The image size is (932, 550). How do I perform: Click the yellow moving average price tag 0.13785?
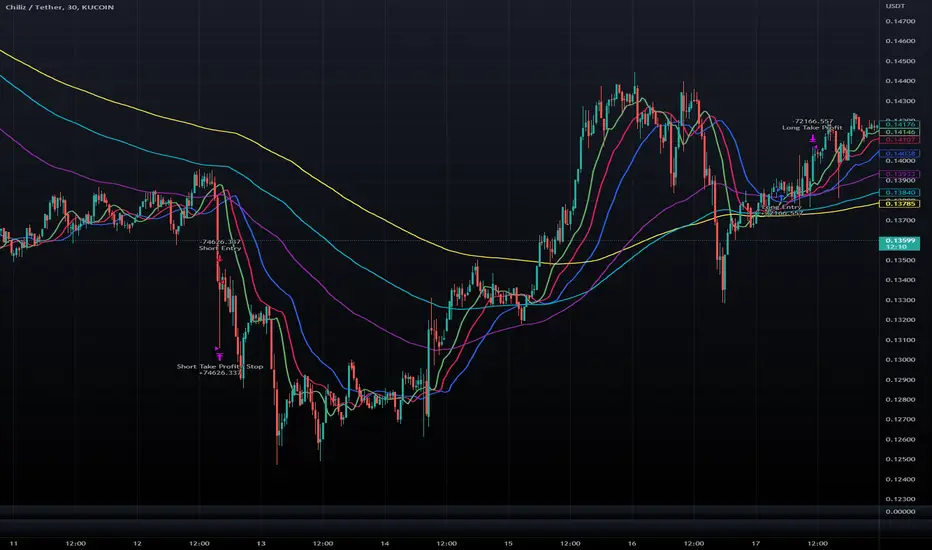coord(899,204)
